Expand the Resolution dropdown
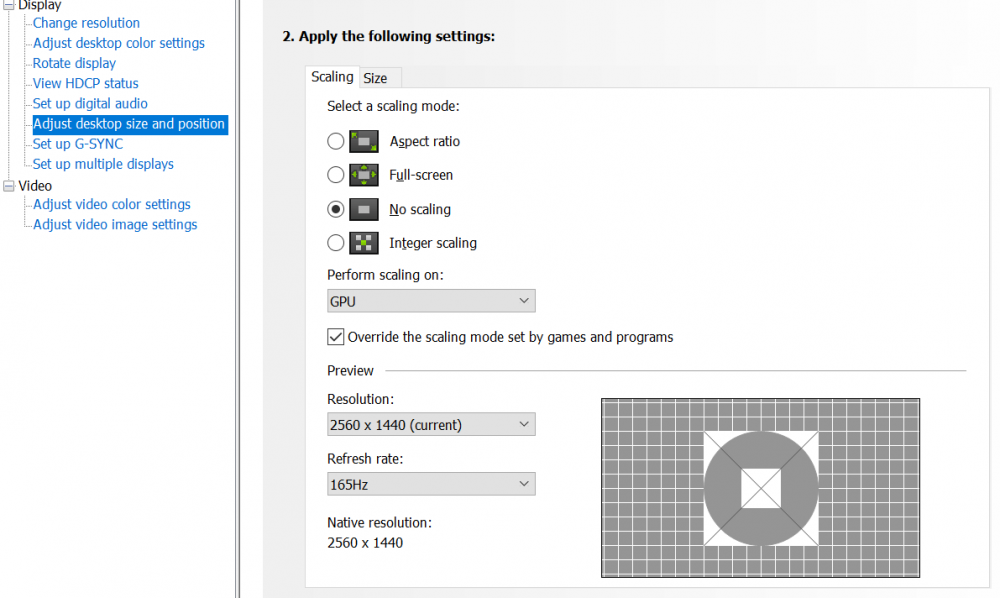Viewport: 1000px width, 598px height. 431,425
